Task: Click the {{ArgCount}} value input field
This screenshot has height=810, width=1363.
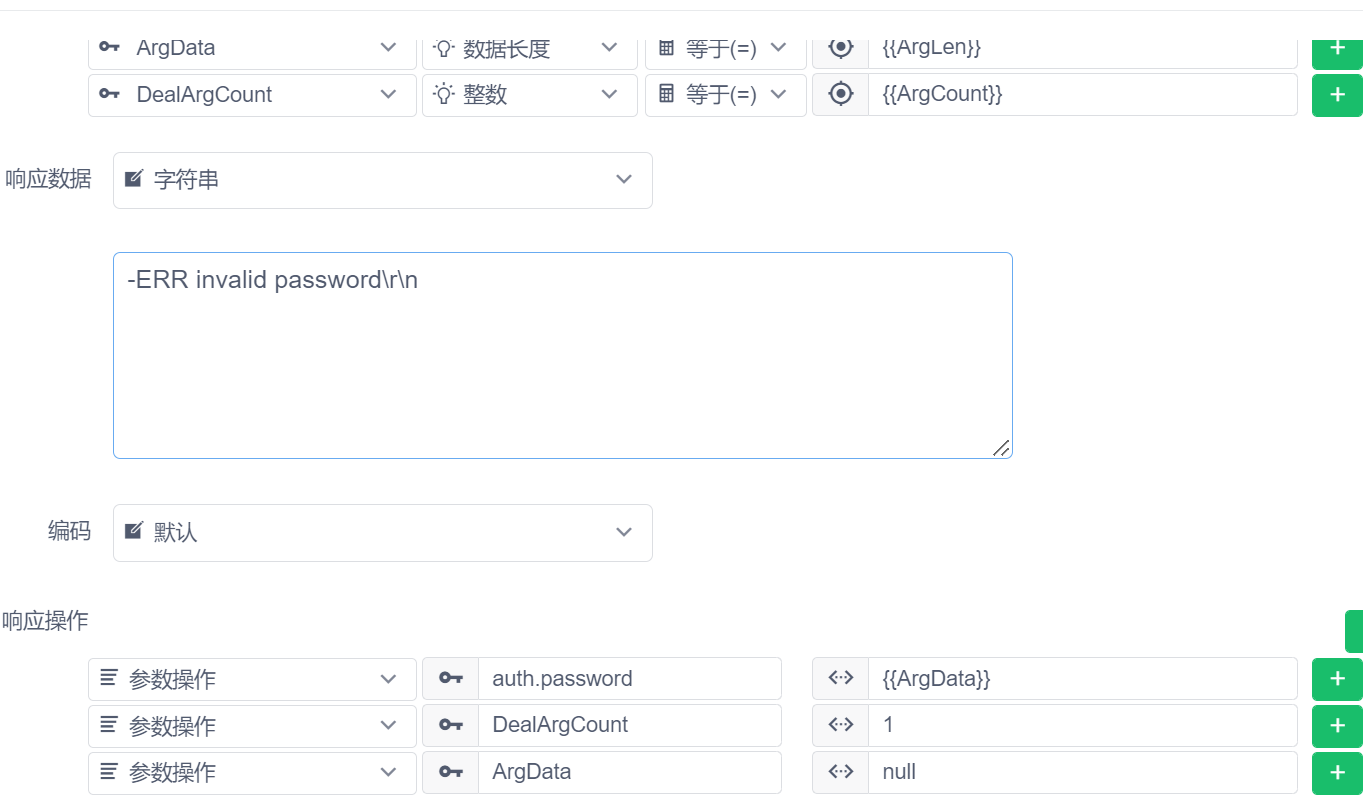Action: point(1082,95)
